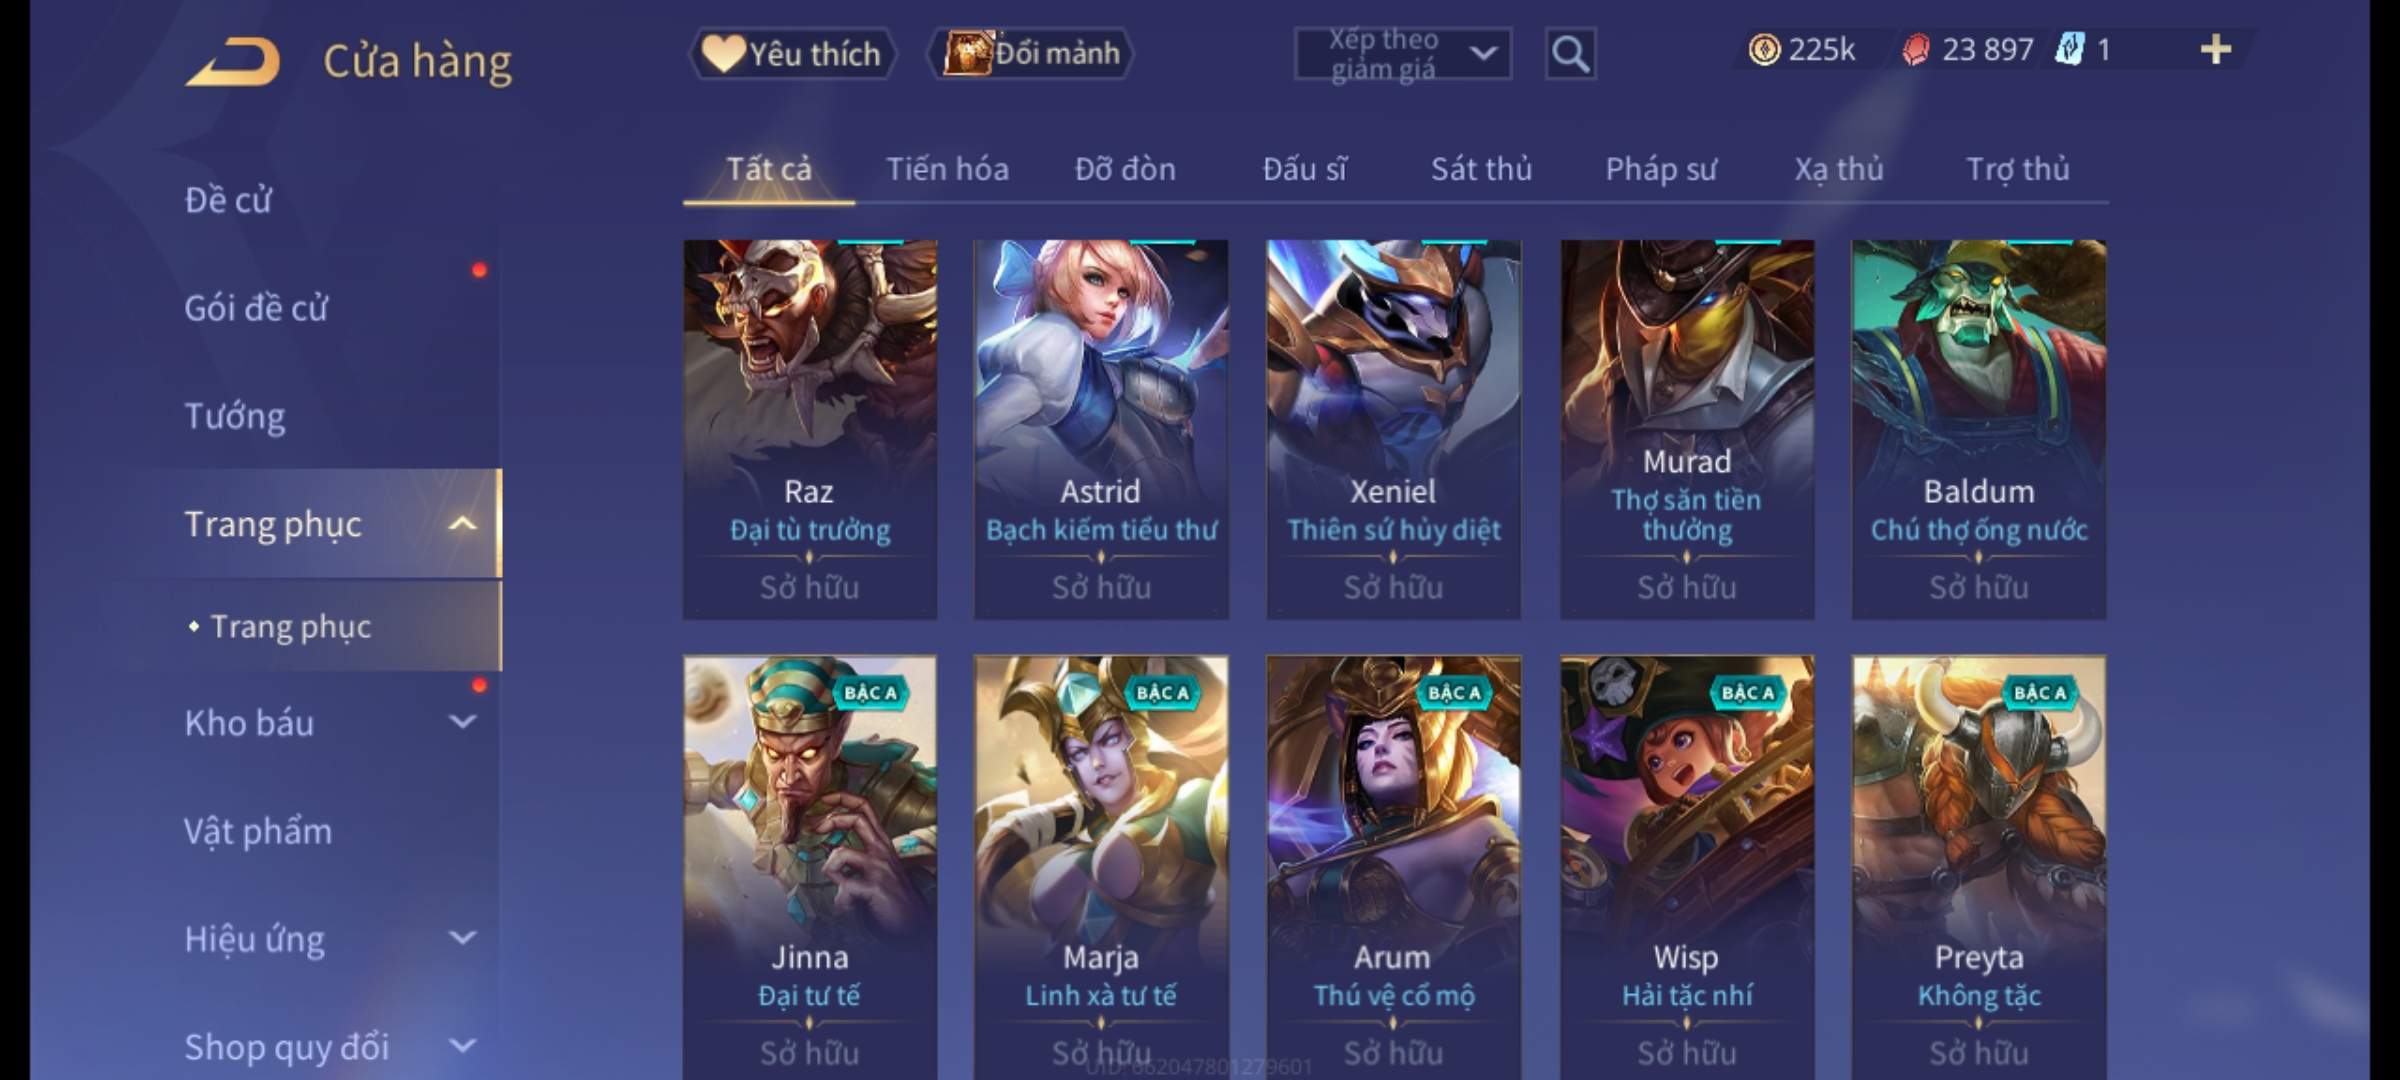Viewport: 2400px width, 1080px height.
Task: Open the search magnifier icon
Action: 1570,54
